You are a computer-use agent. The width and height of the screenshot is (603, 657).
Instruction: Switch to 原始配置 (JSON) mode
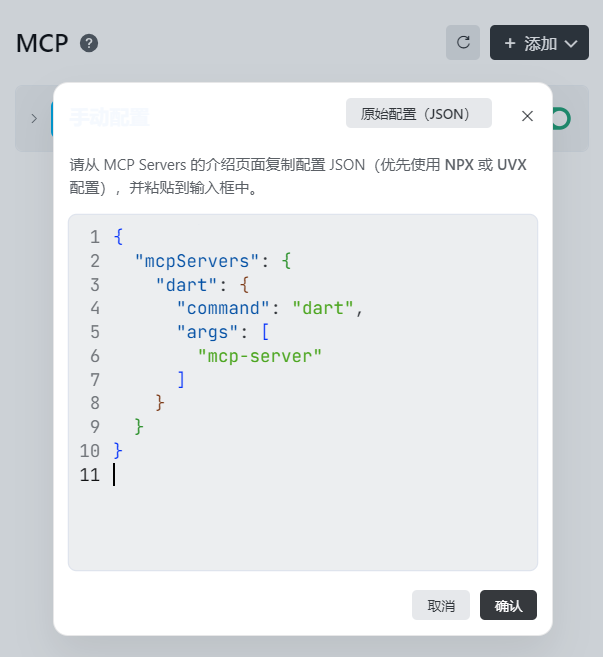pos(419,113)
